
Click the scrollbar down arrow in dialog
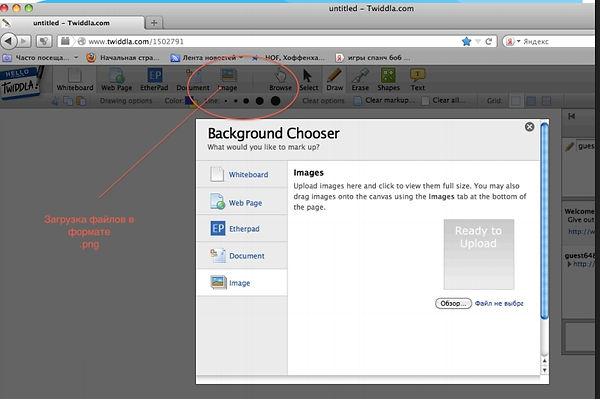point(544,370)
